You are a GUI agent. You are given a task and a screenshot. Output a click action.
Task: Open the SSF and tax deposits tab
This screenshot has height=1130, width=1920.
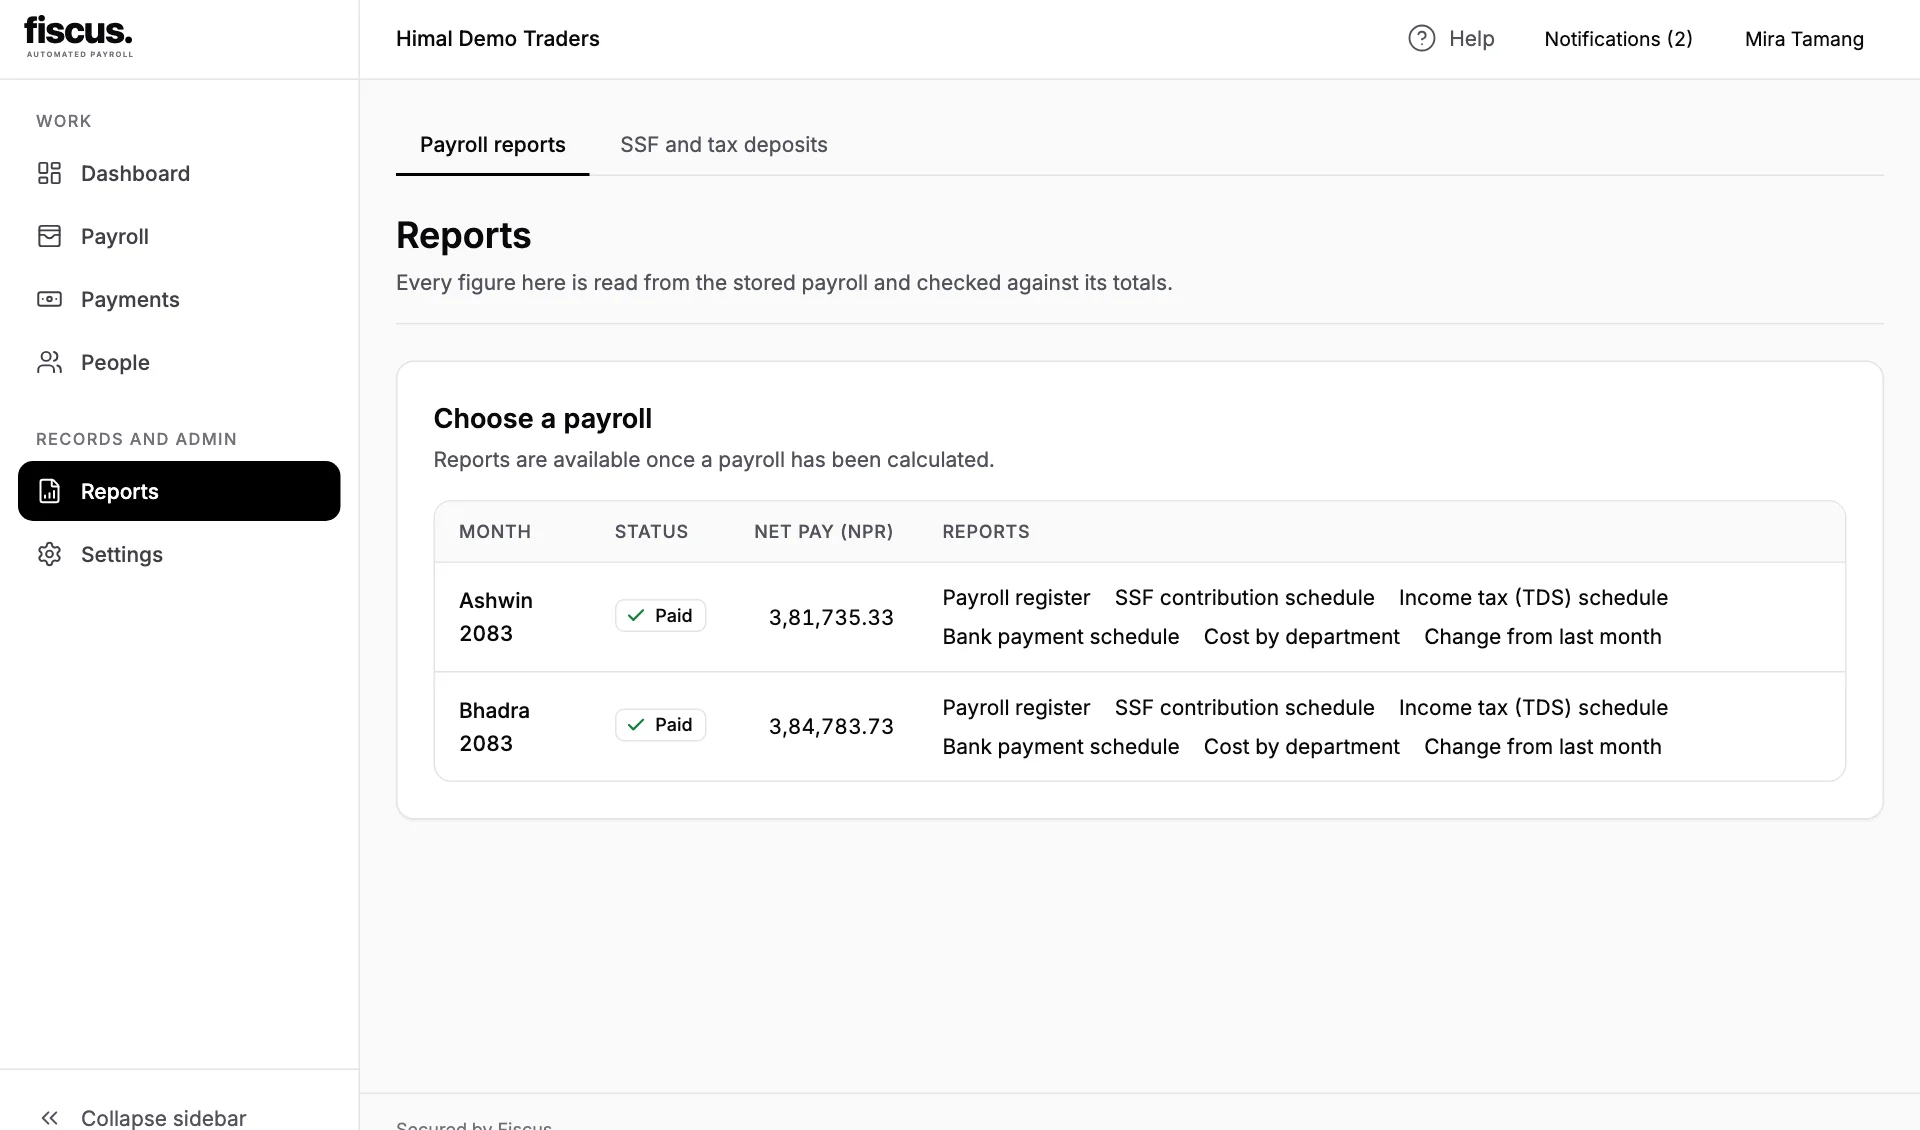point(724,145)
